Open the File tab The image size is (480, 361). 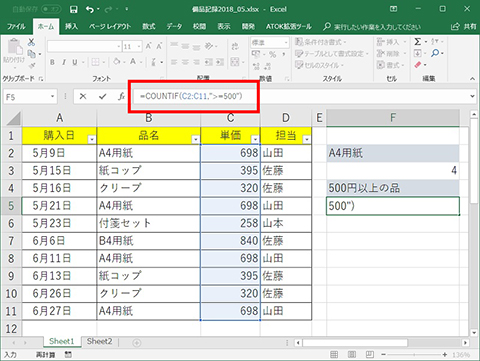point(16,27)
